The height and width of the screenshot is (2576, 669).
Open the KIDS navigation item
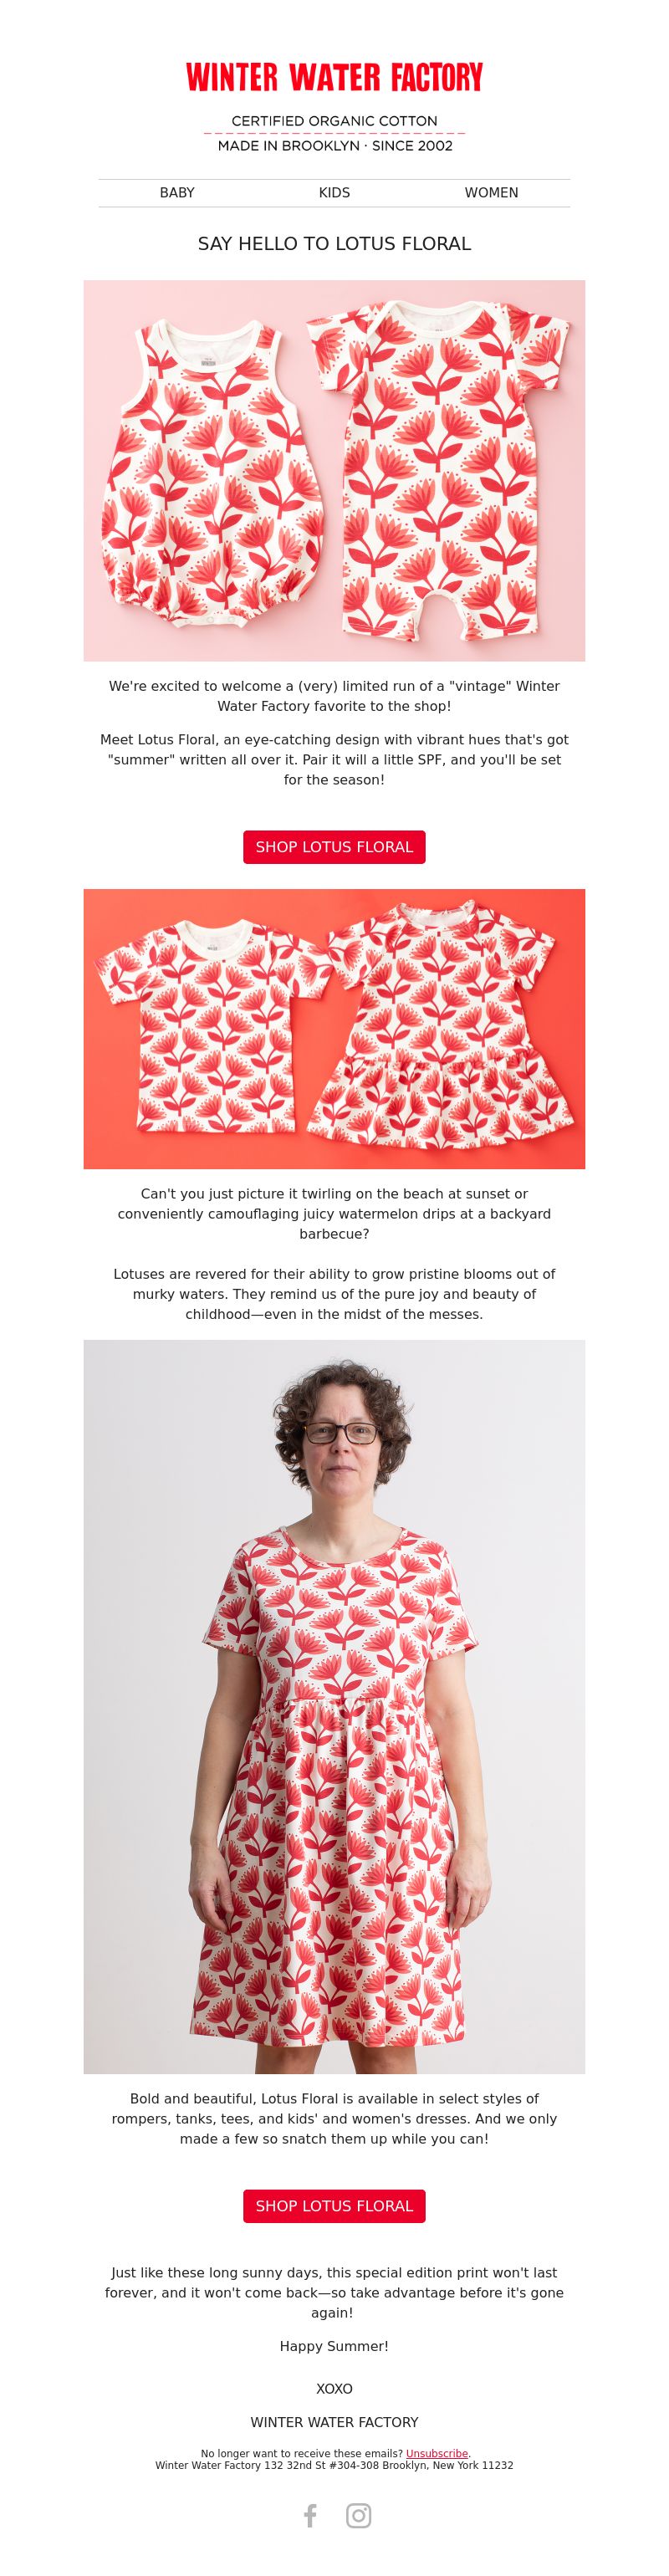(x=334, y=193)
